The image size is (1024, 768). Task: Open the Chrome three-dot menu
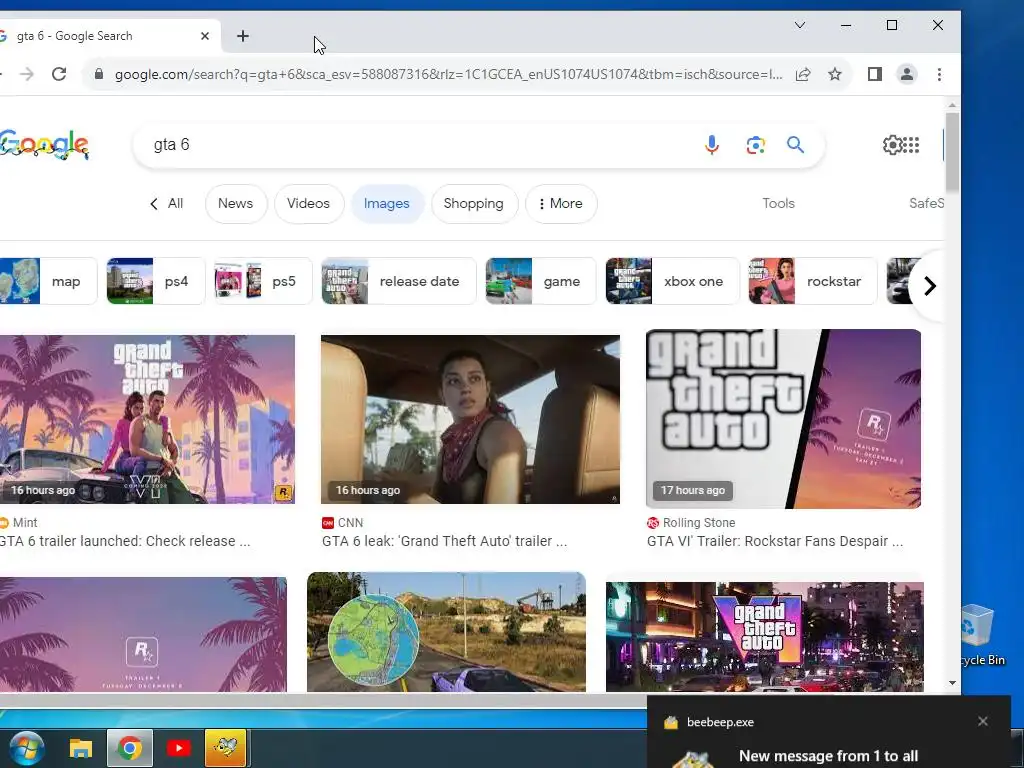(939, 74)
